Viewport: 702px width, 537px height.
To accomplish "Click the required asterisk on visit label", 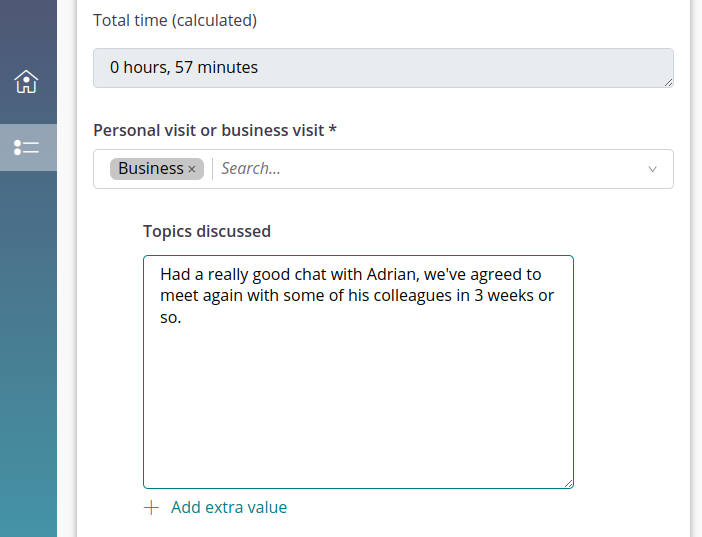I will 332,130.
